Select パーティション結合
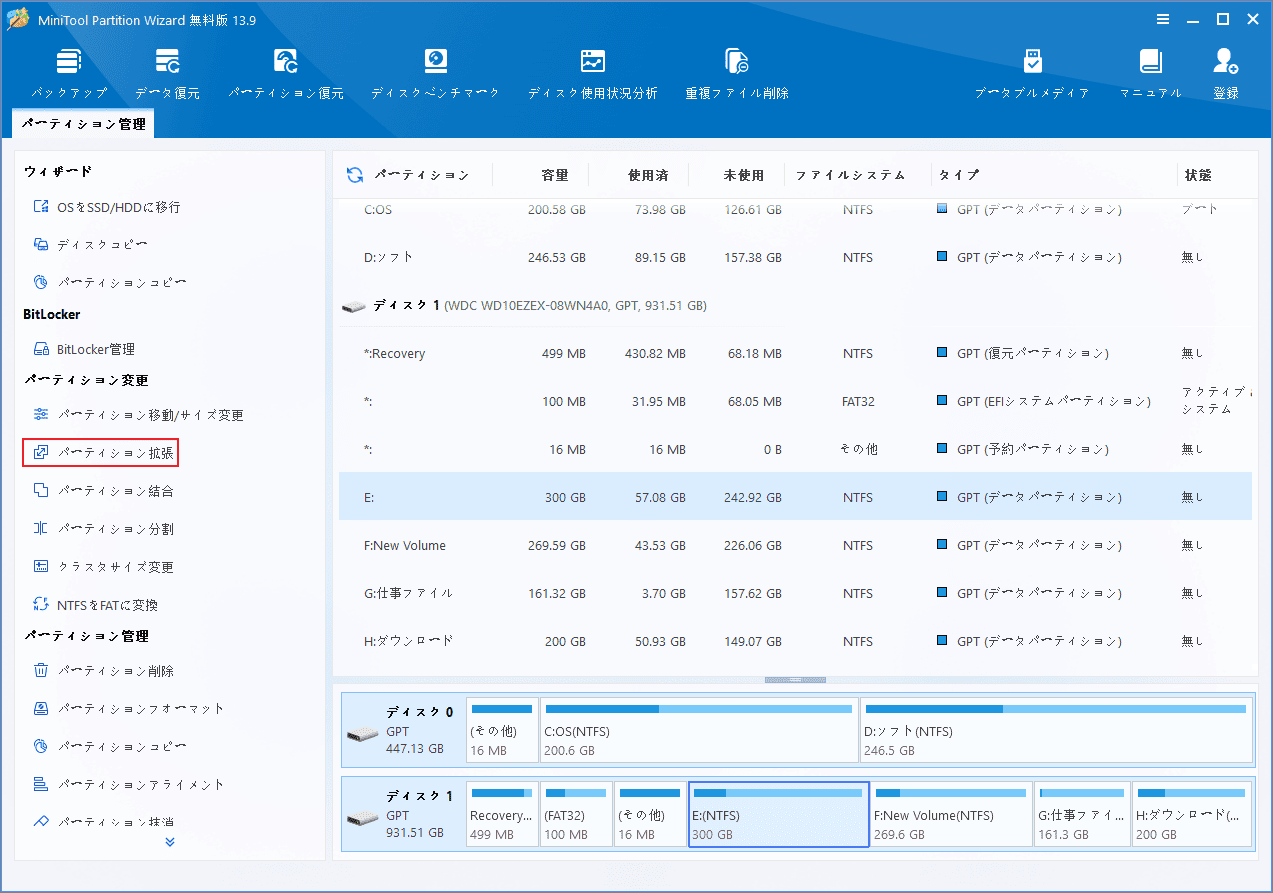 click(x=104, y=491)
